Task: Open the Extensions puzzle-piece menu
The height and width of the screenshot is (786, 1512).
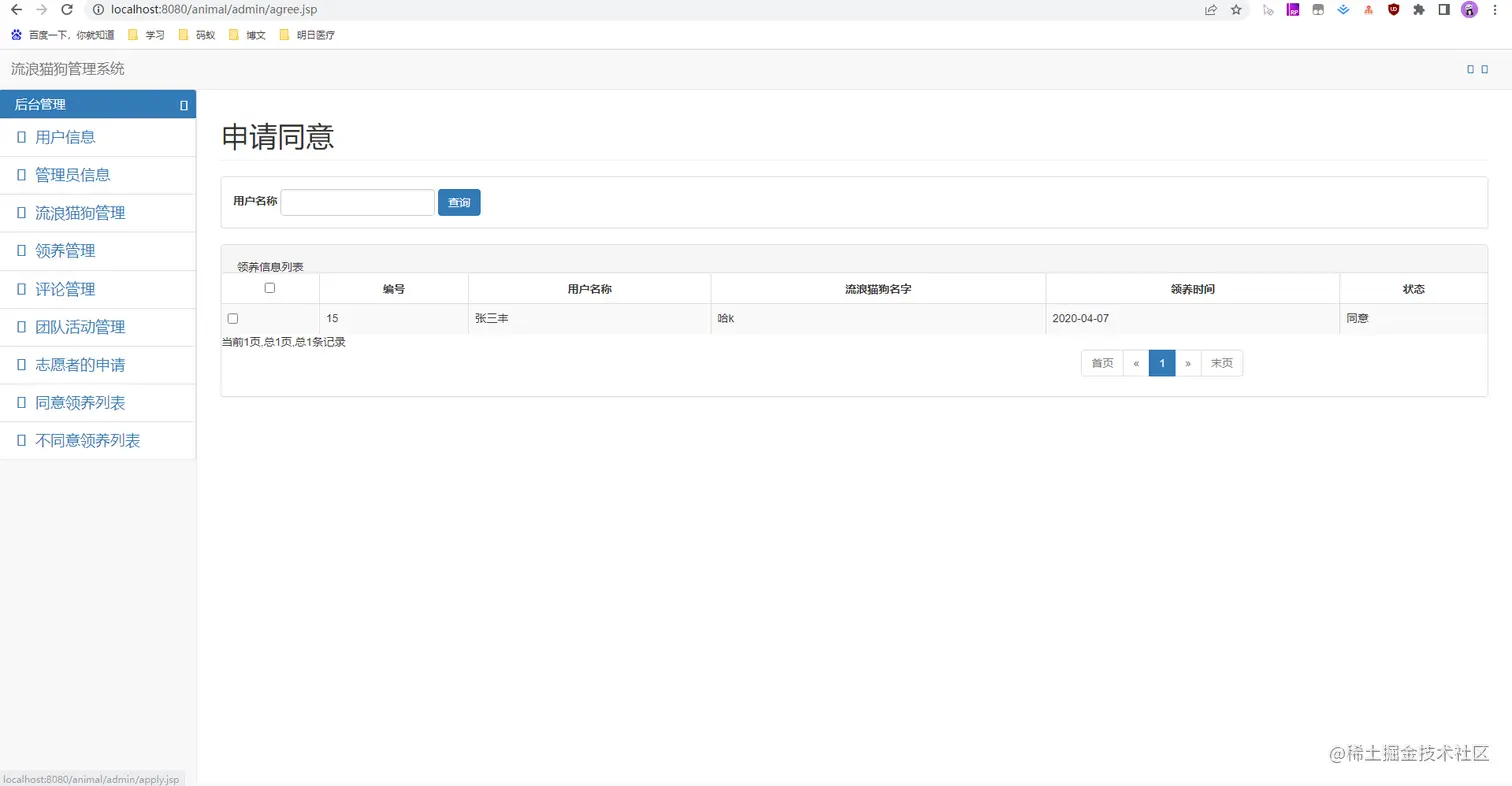Action: click(x=1418, y=10)
